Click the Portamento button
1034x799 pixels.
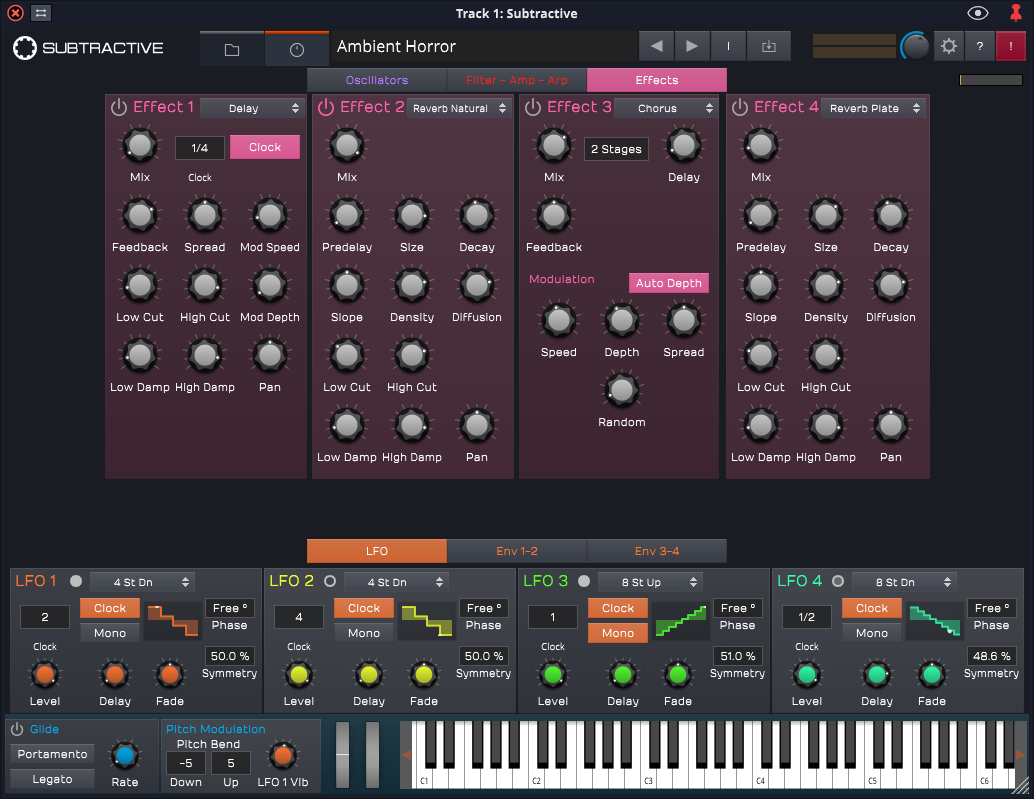(52, 754)
